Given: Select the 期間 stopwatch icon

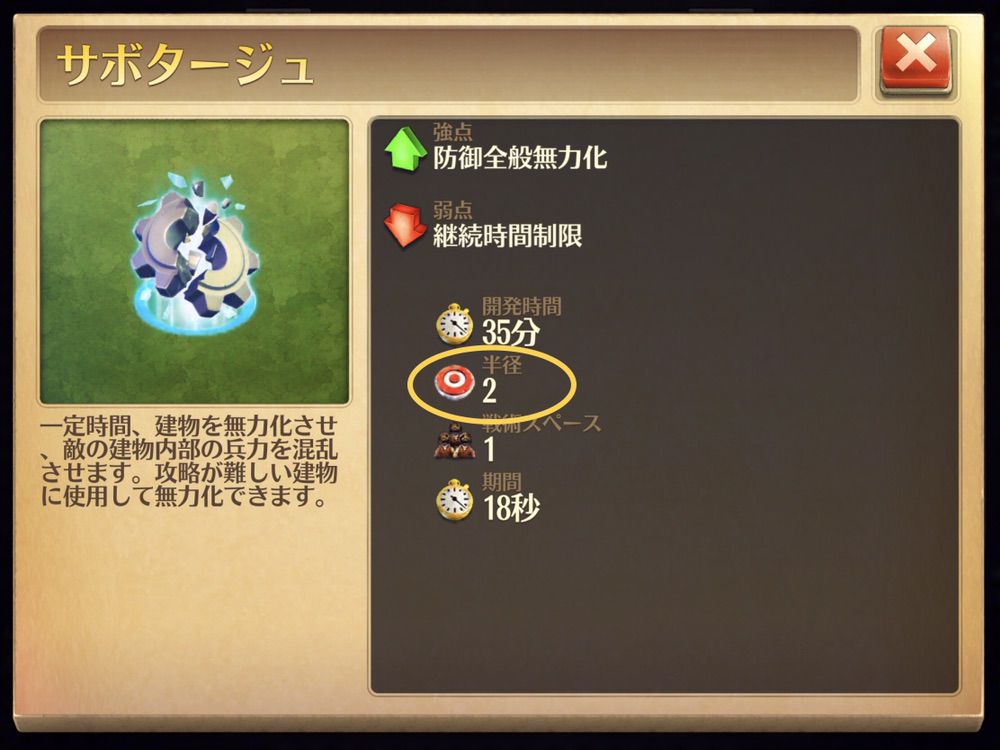Looking at the screenshot, I should (454, 499).
